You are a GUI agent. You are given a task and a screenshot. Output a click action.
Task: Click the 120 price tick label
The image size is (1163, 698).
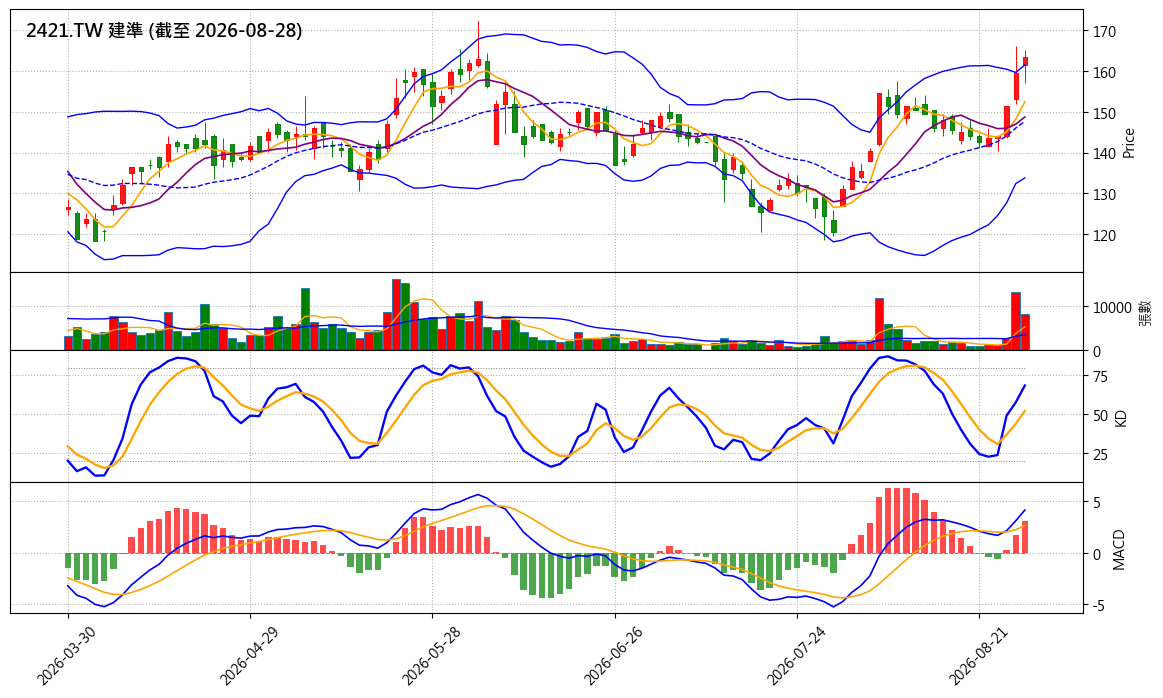tap(1104, 235)
